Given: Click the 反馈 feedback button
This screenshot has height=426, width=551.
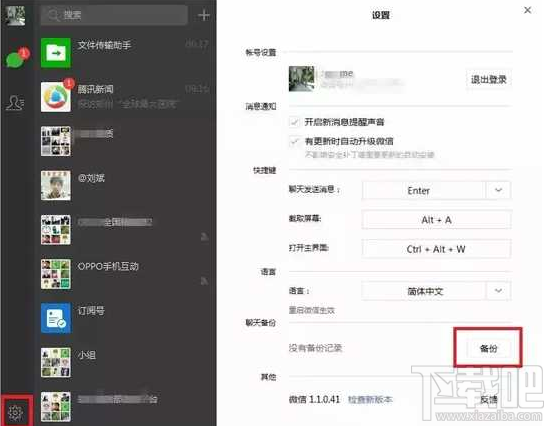Looking at the screenshot, I should click(488, 400).
